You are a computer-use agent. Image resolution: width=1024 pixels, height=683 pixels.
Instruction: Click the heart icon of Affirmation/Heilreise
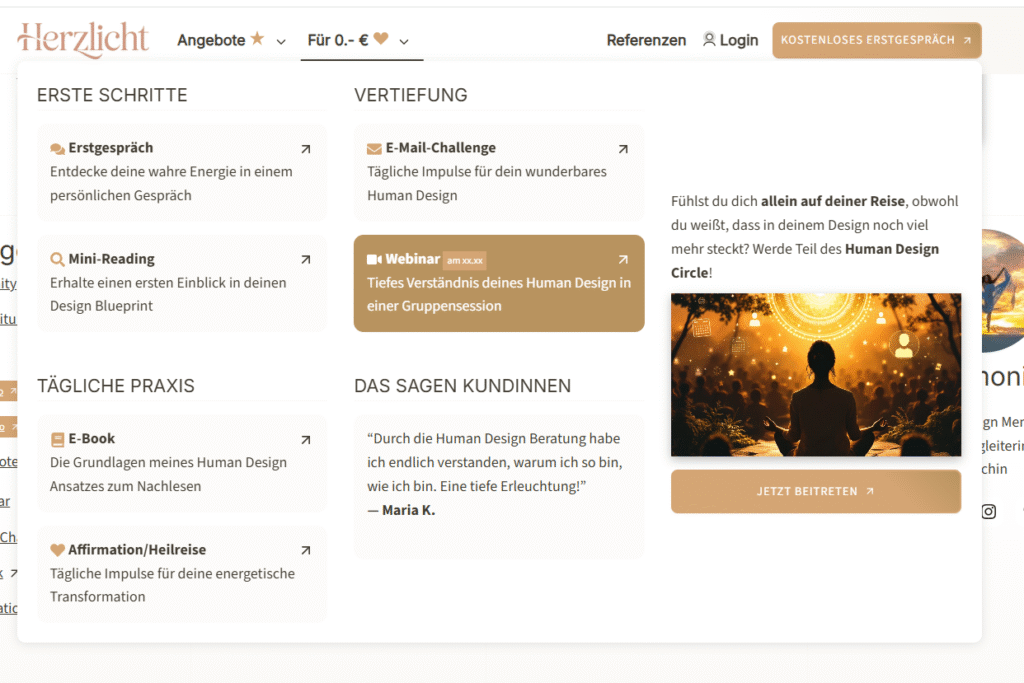click(x=57, y=550)
